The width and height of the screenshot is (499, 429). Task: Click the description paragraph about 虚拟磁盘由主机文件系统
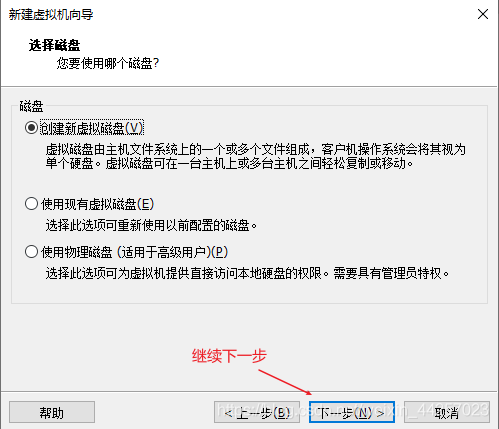click(255, 156)
